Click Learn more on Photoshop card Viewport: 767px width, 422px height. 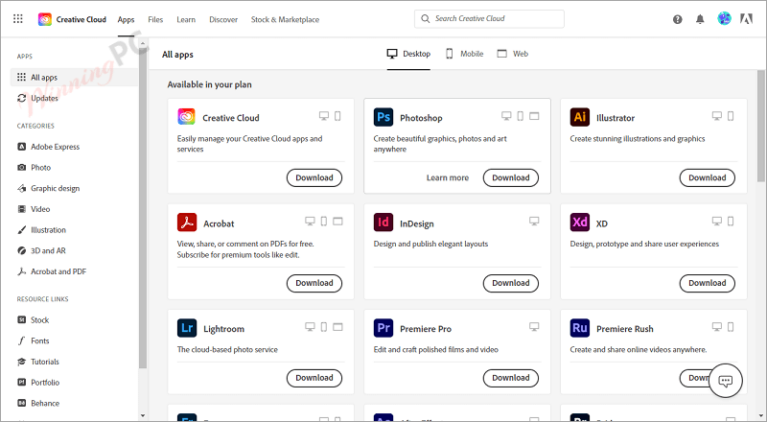click(447, 178)
